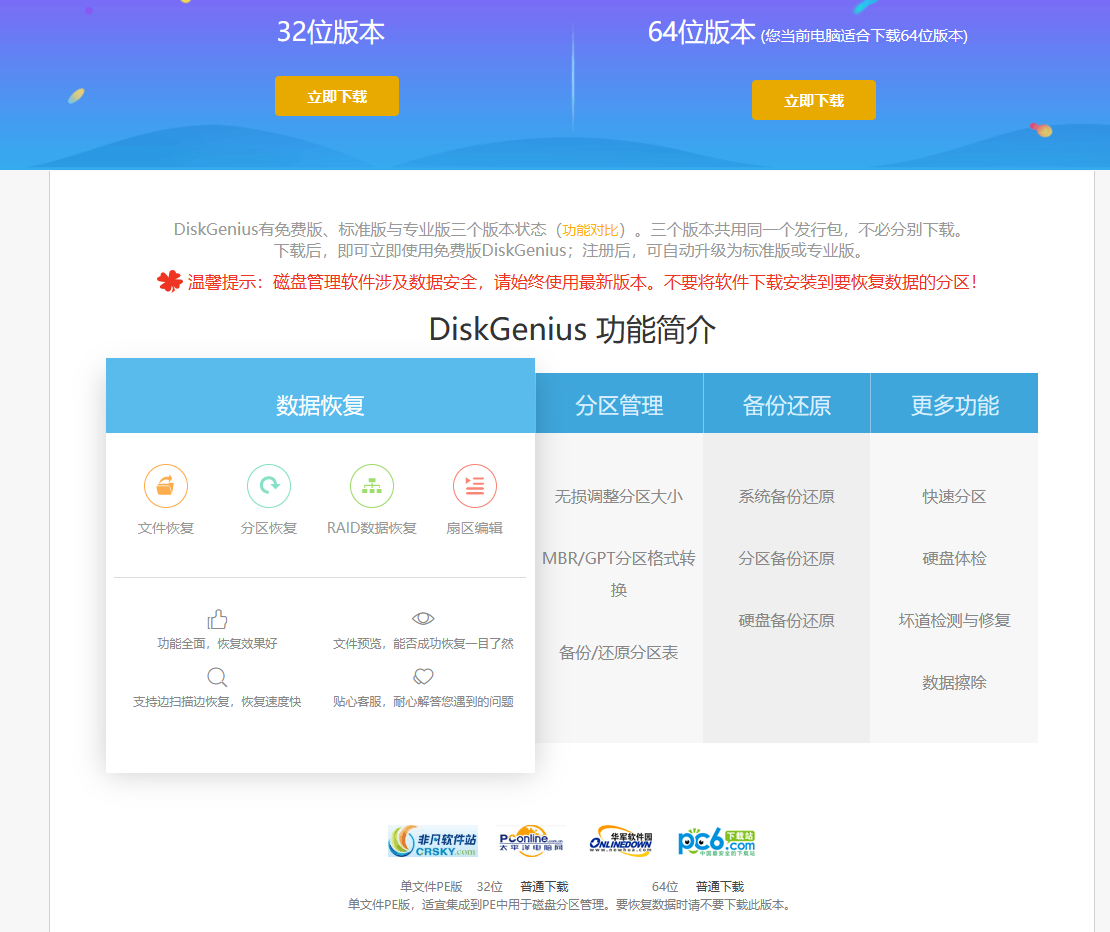Switch to the 备份还原 tab
The image size is (1110, 932).
pos(787,405)
